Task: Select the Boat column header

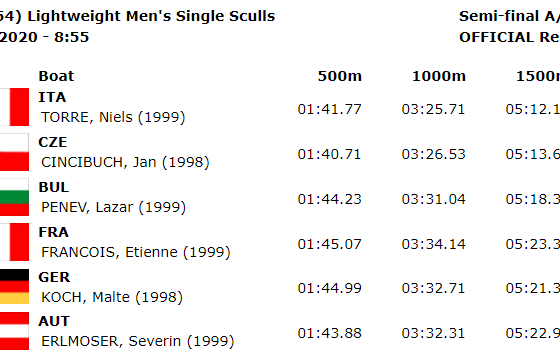Action: [56, 76]
